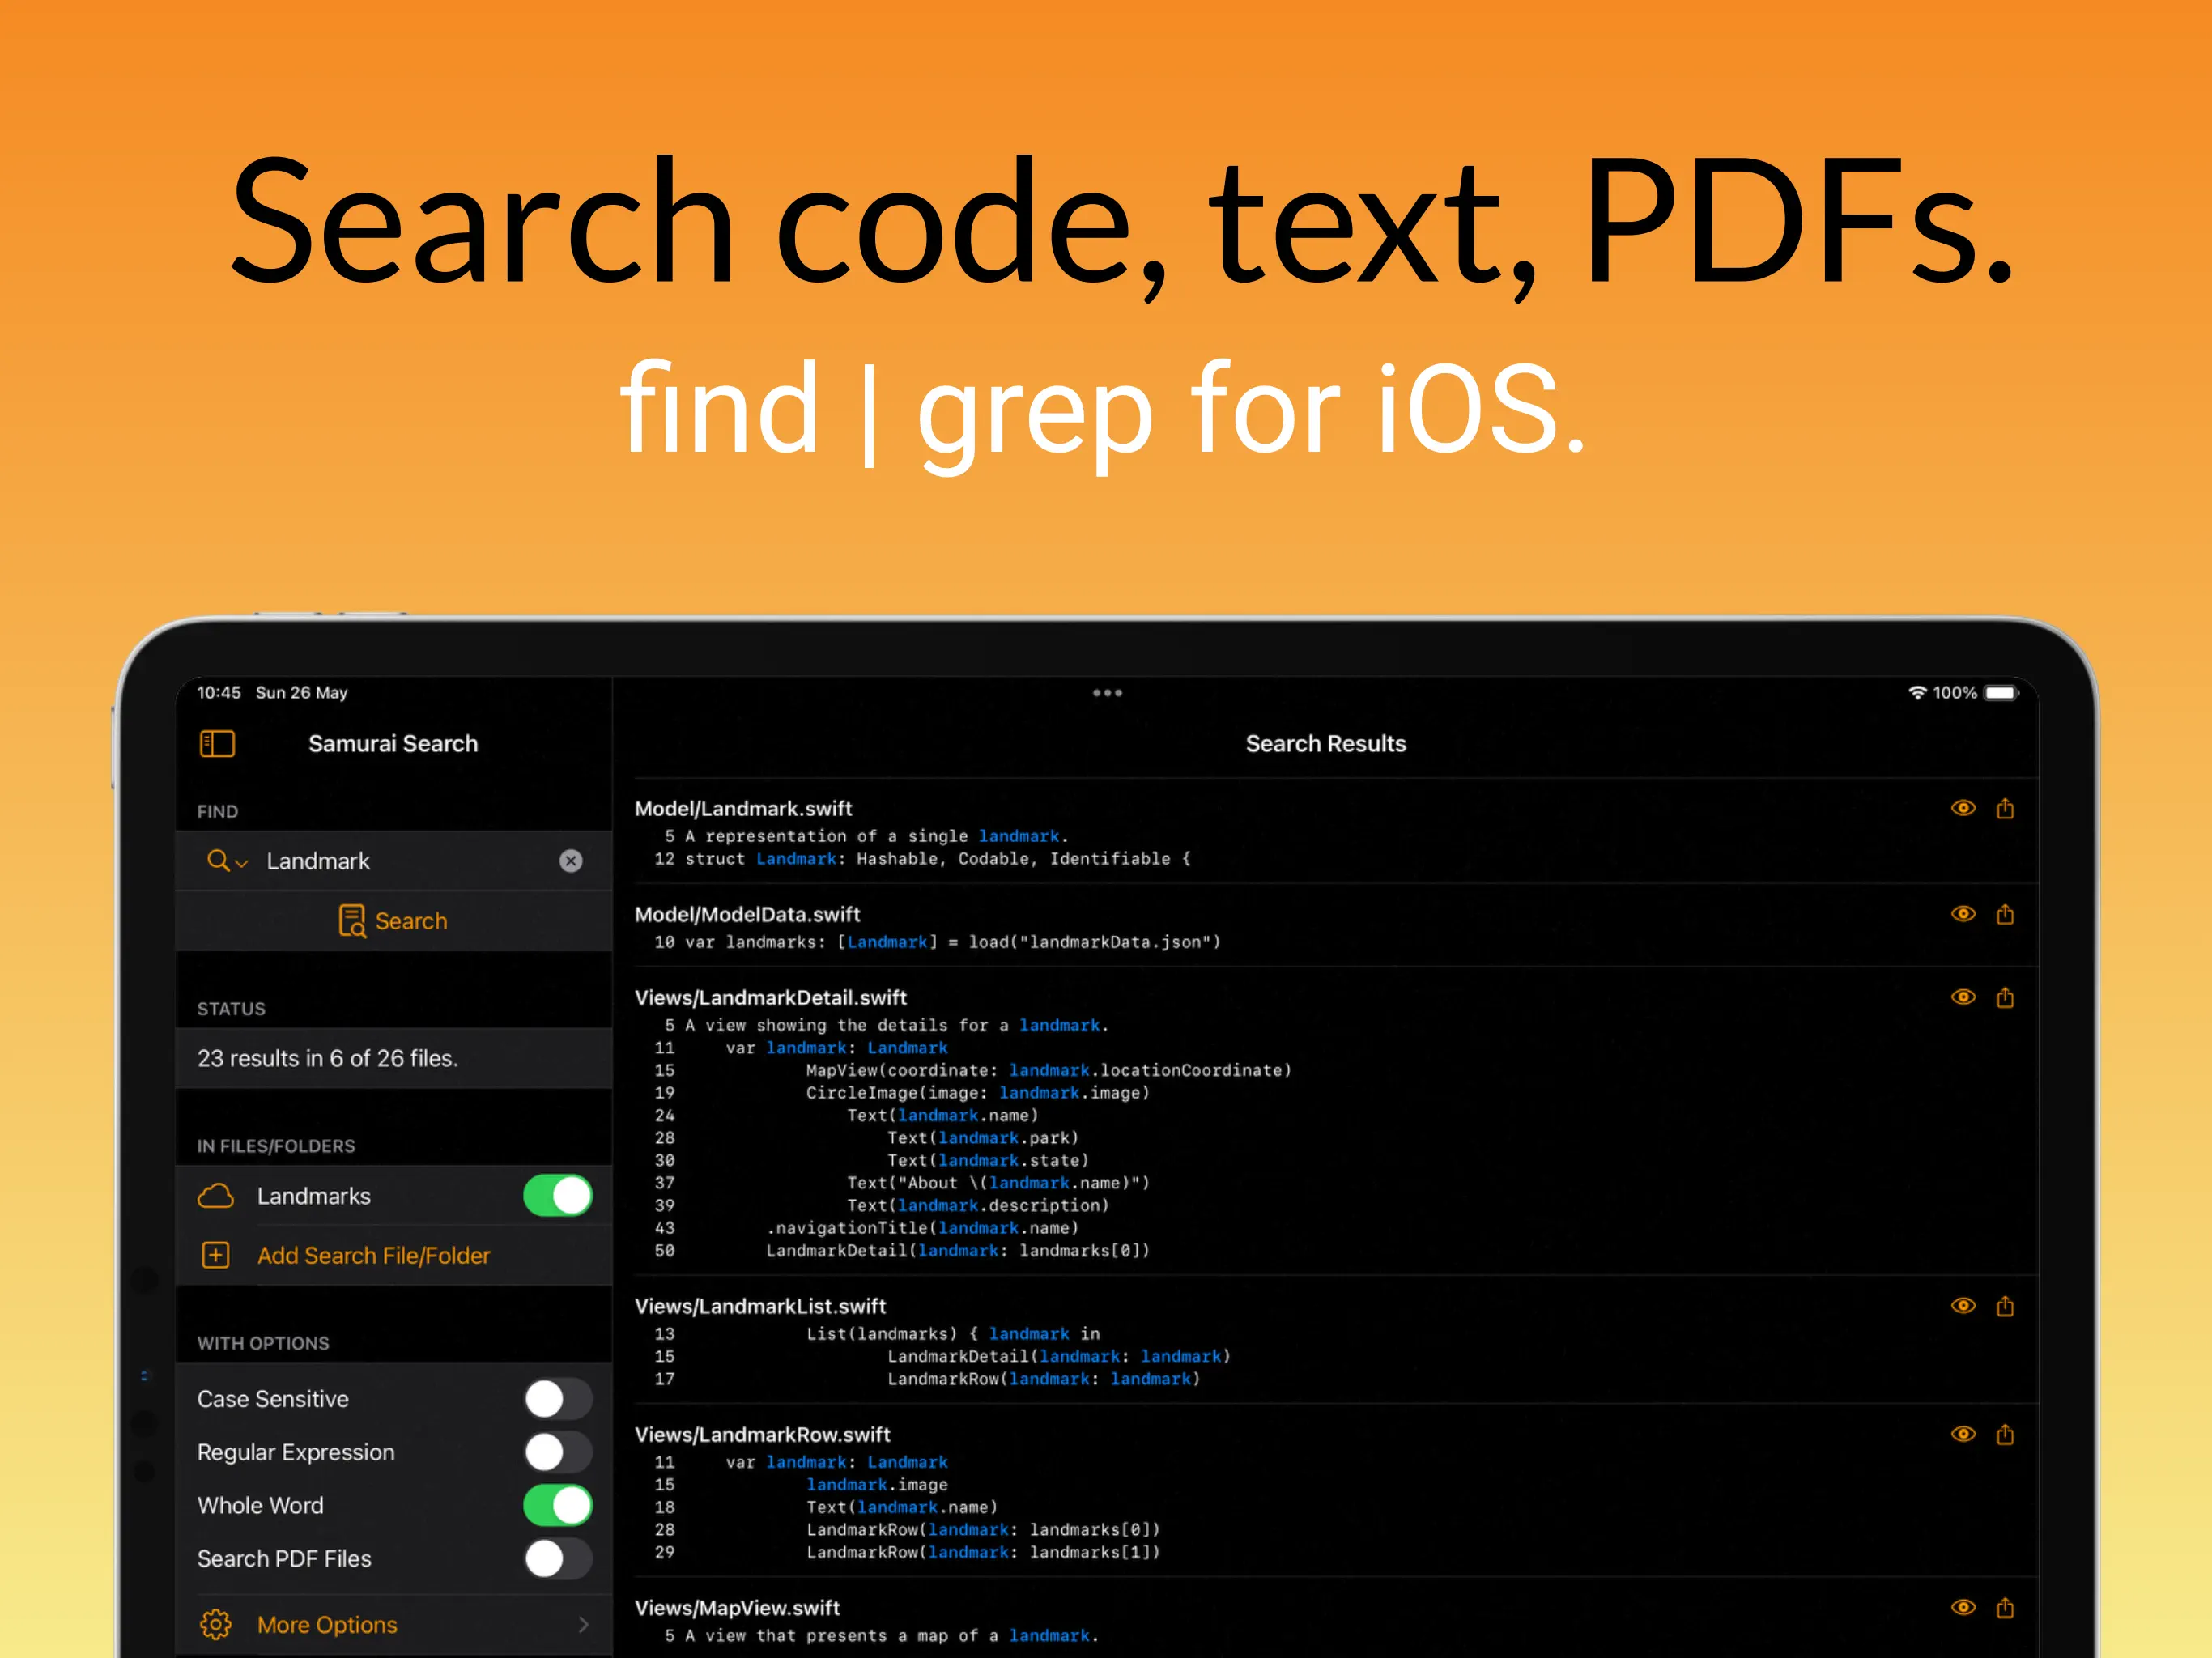Share Model/Landmark.swift result
The width and height of the screenshot is (2212, 1658).
(x=2005, y=808)
